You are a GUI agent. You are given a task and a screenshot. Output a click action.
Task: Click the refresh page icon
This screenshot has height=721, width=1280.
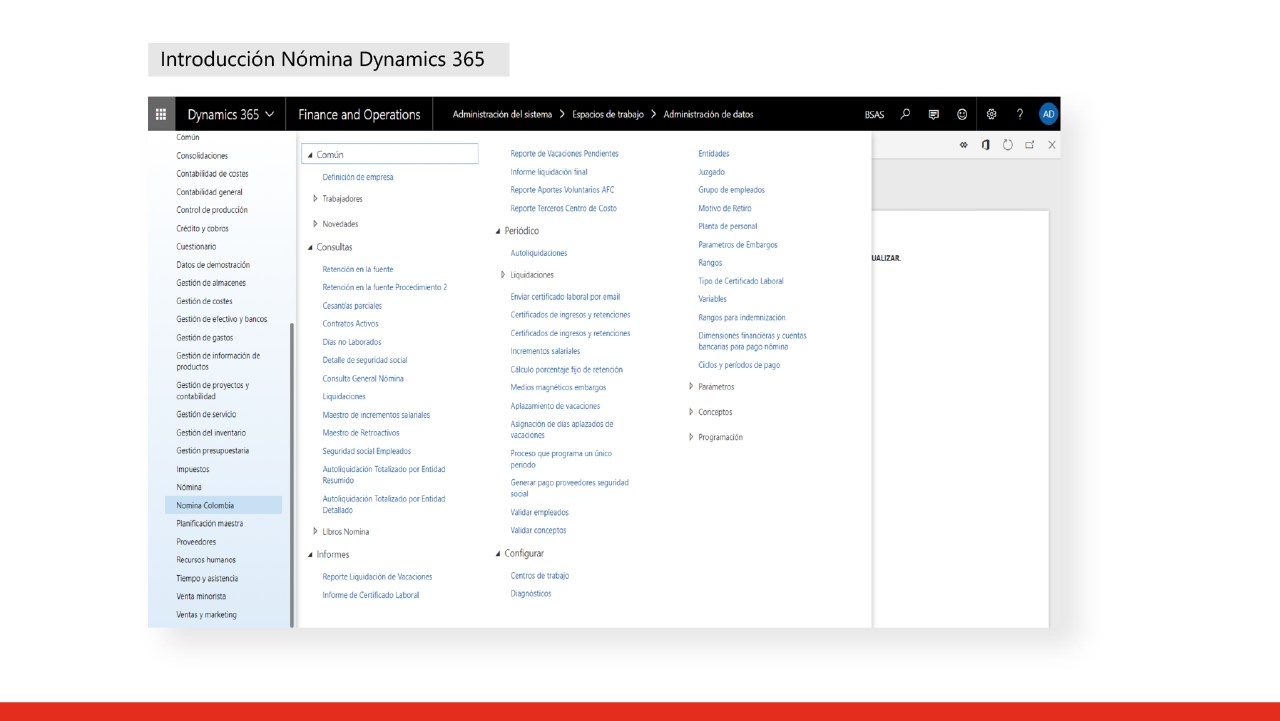[x=1008, y=145]
